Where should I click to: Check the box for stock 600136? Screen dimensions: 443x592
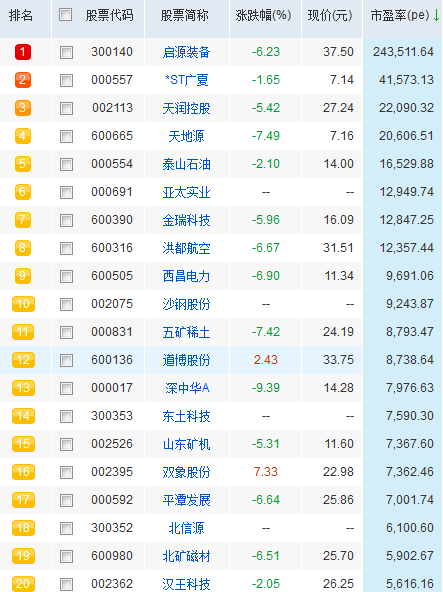(x=66, y=360)
